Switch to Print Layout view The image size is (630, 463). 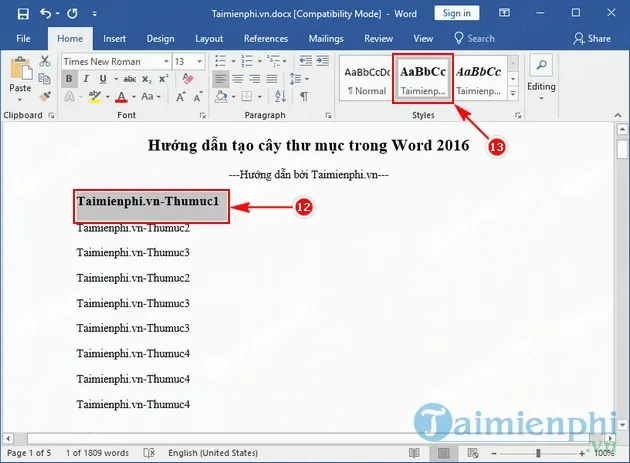(444, 453)
